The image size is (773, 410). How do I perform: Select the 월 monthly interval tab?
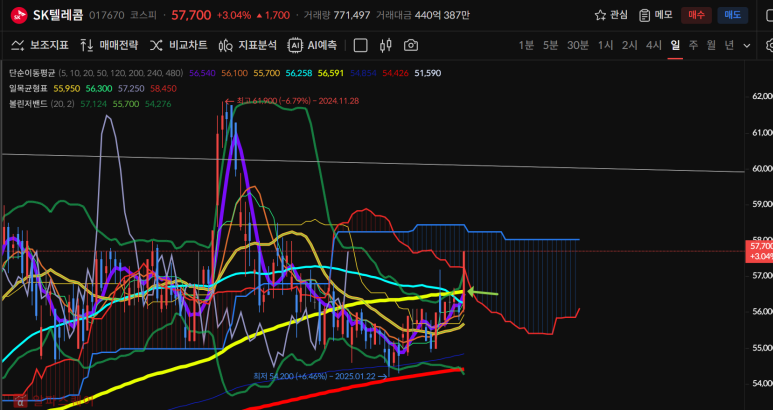click(711, 45)
